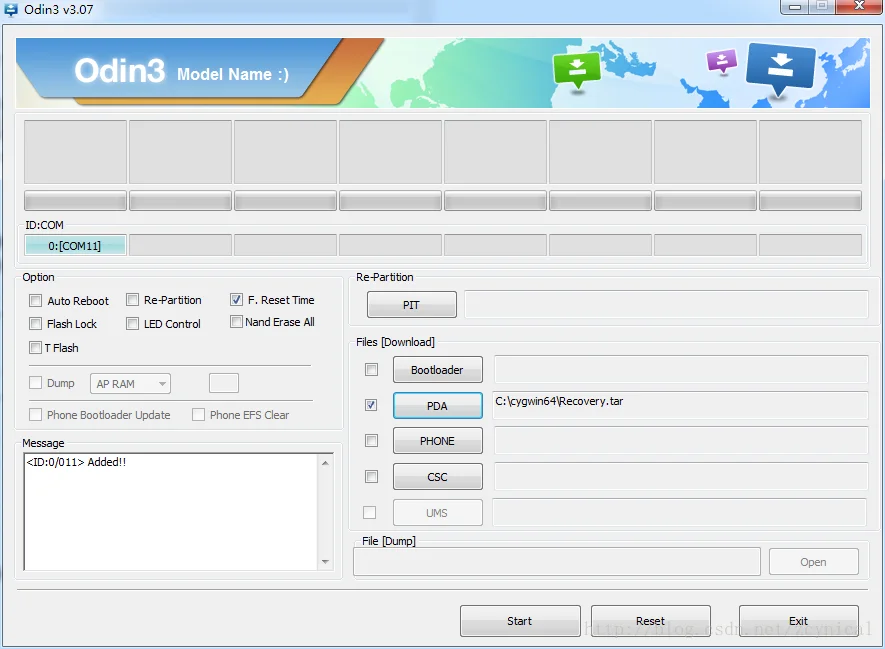The image size is (885, 649).
Task: Click the CSC file path field
Action: point(681,477)
